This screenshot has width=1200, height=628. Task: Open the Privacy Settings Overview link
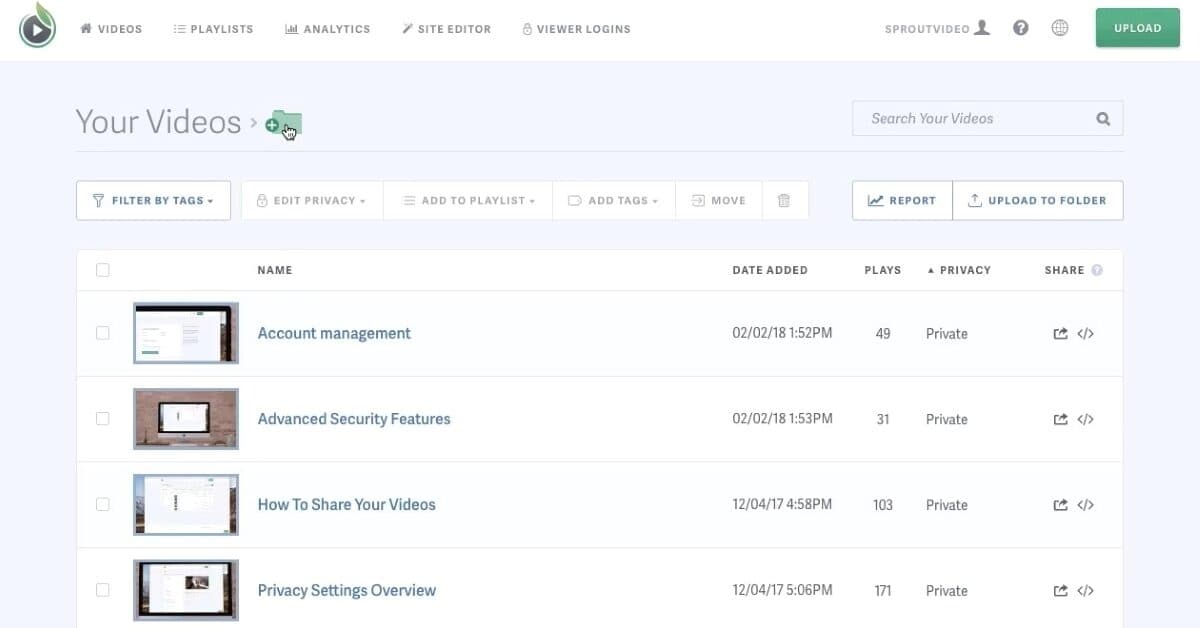tap(347, 590)
